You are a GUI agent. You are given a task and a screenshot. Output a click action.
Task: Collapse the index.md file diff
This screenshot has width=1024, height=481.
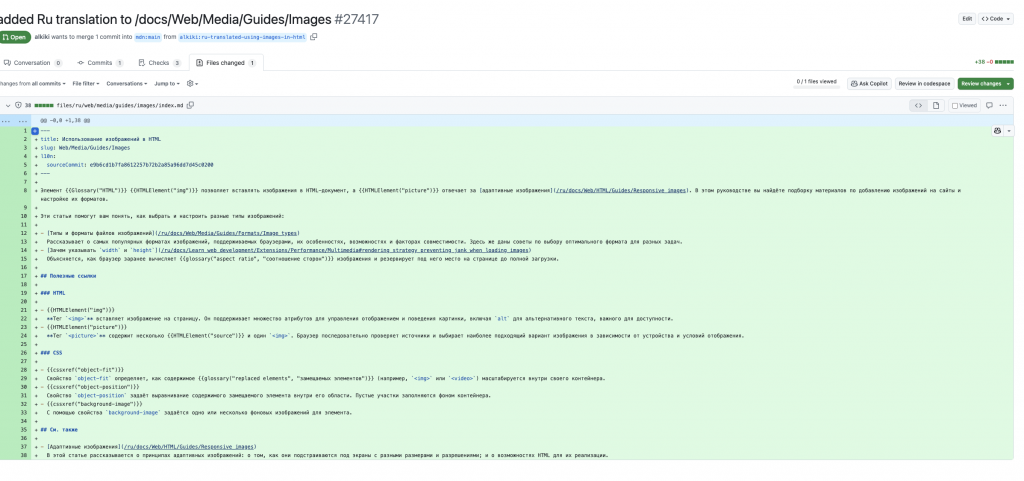[x=8, y=105]
